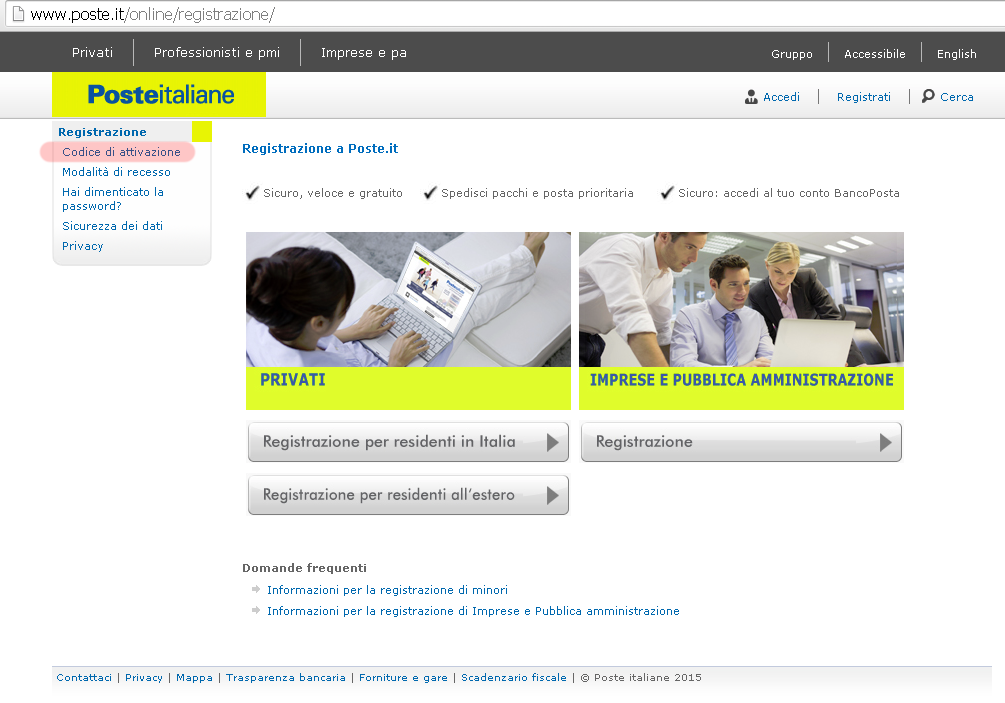
Task: Open the Gruppo menu item
Action: coord(792,54)
